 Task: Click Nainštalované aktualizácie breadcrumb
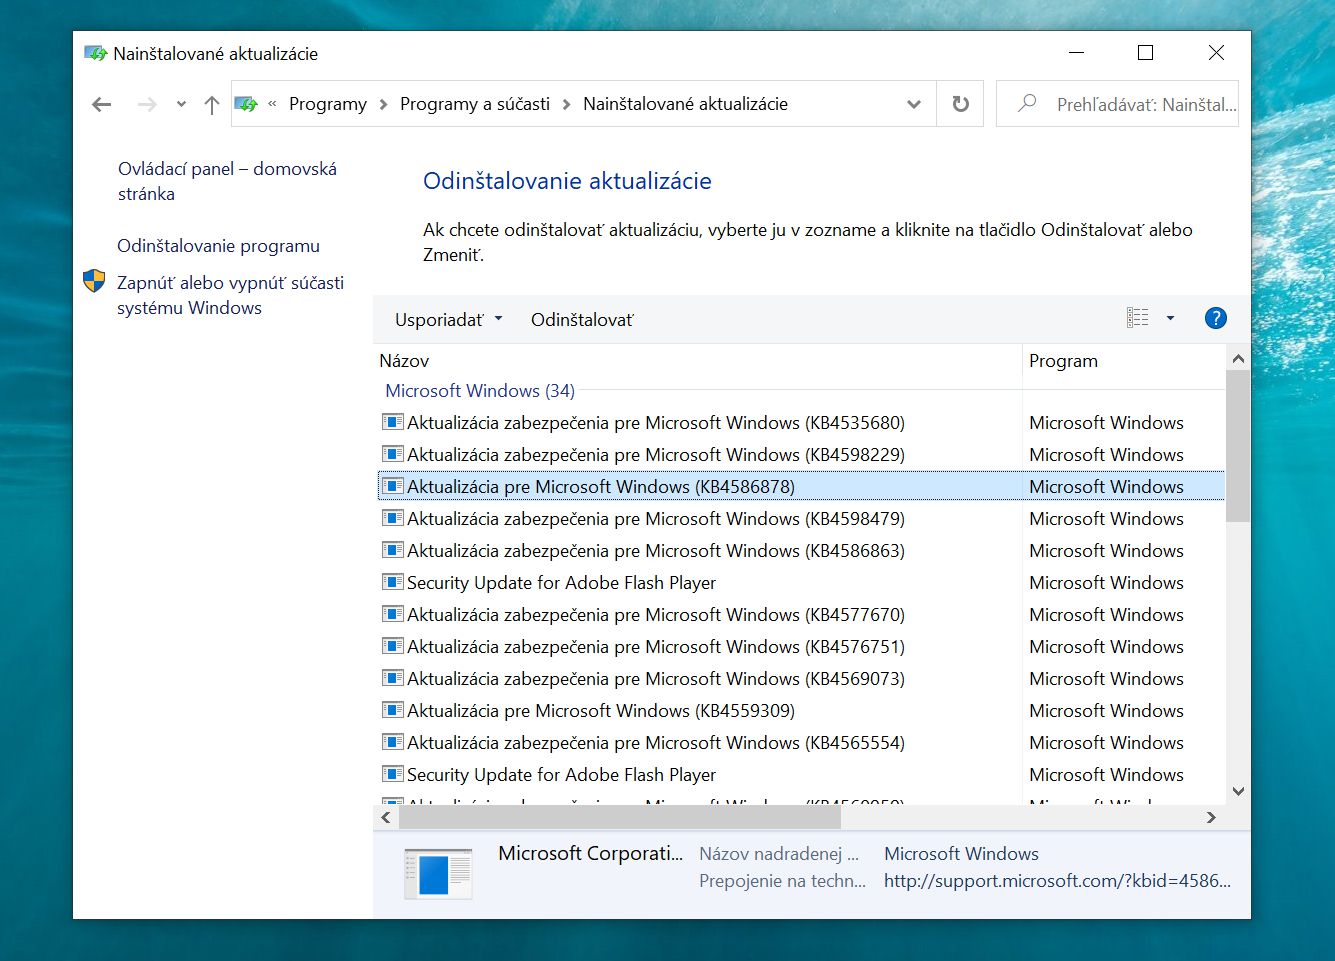click(x=685, y=104)
